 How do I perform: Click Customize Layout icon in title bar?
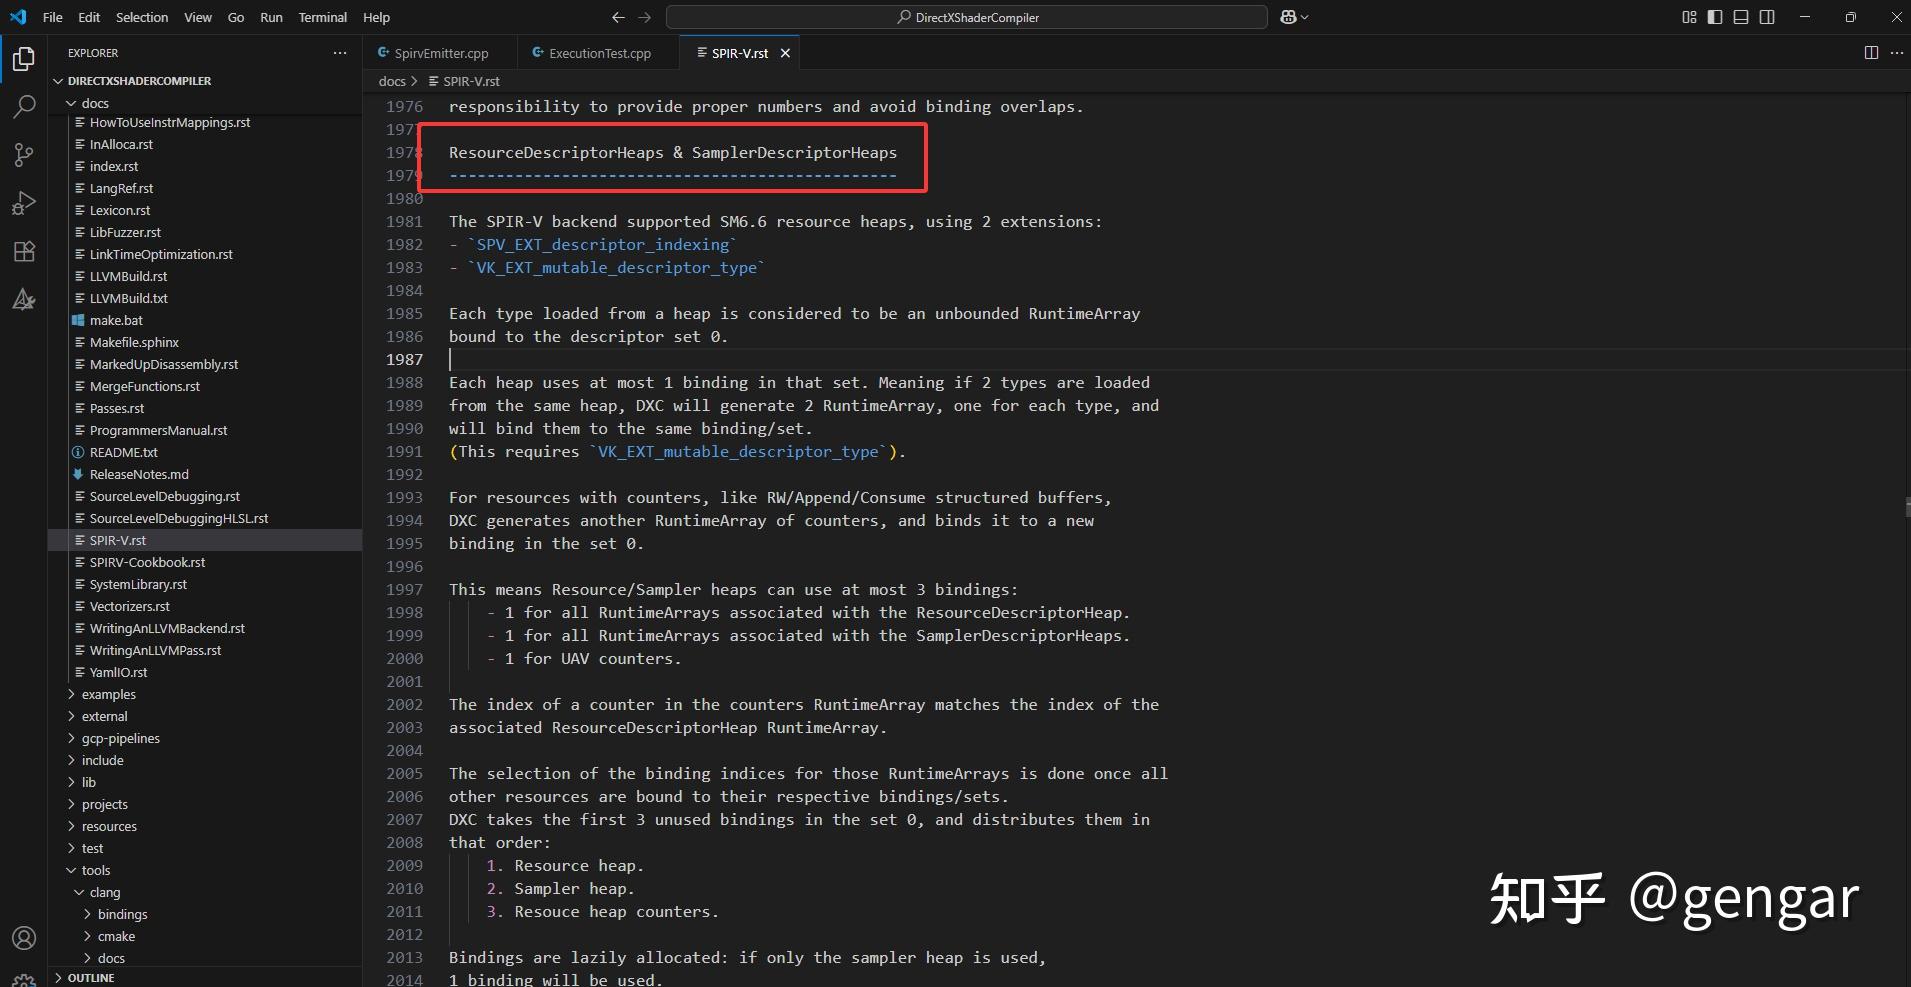(1689, 17)
